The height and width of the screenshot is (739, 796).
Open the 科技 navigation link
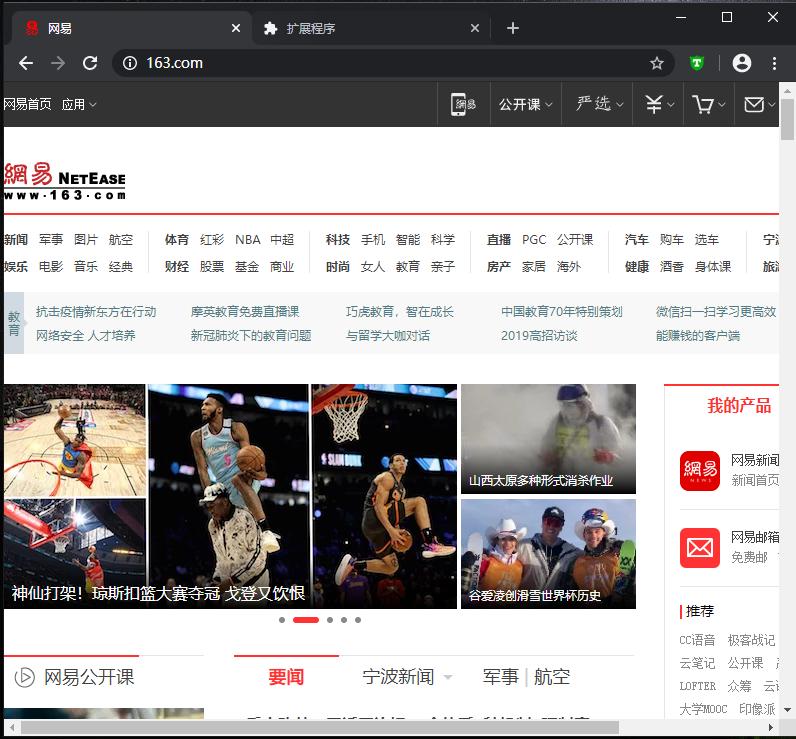click(338, 240)
